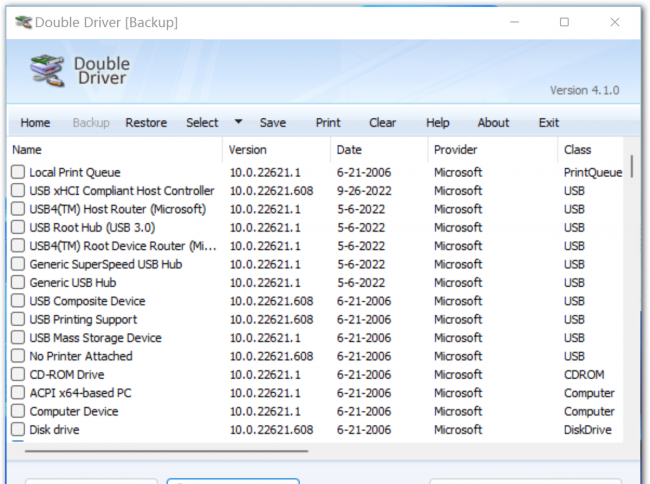This screenshot has height=484, width=650.
Task: Click the Double Driver logo icon in banner
Action: click(47, 70)
